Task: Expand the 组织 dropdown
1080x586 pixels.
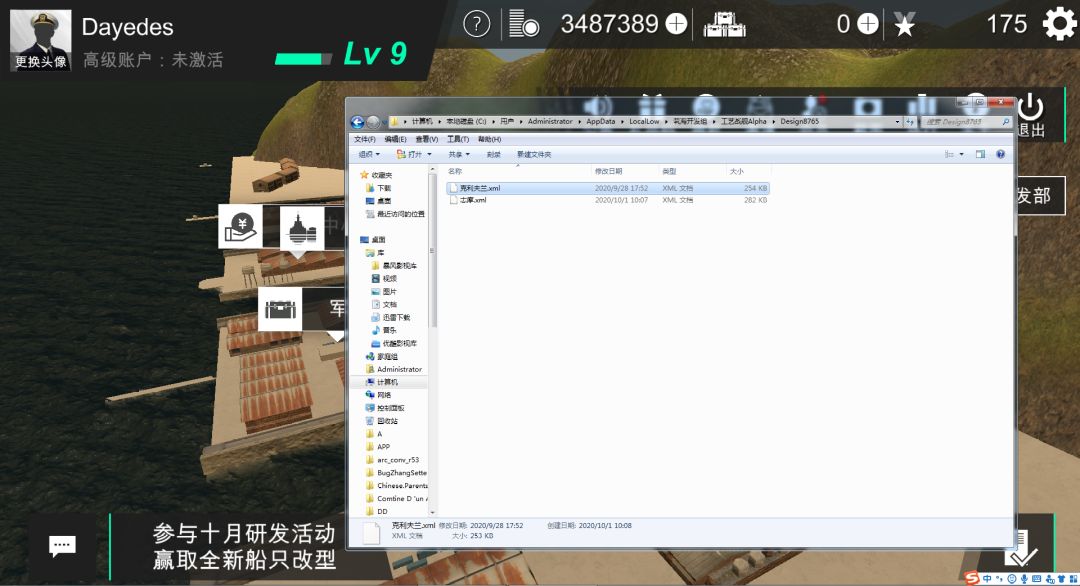Action: (368, 154)
